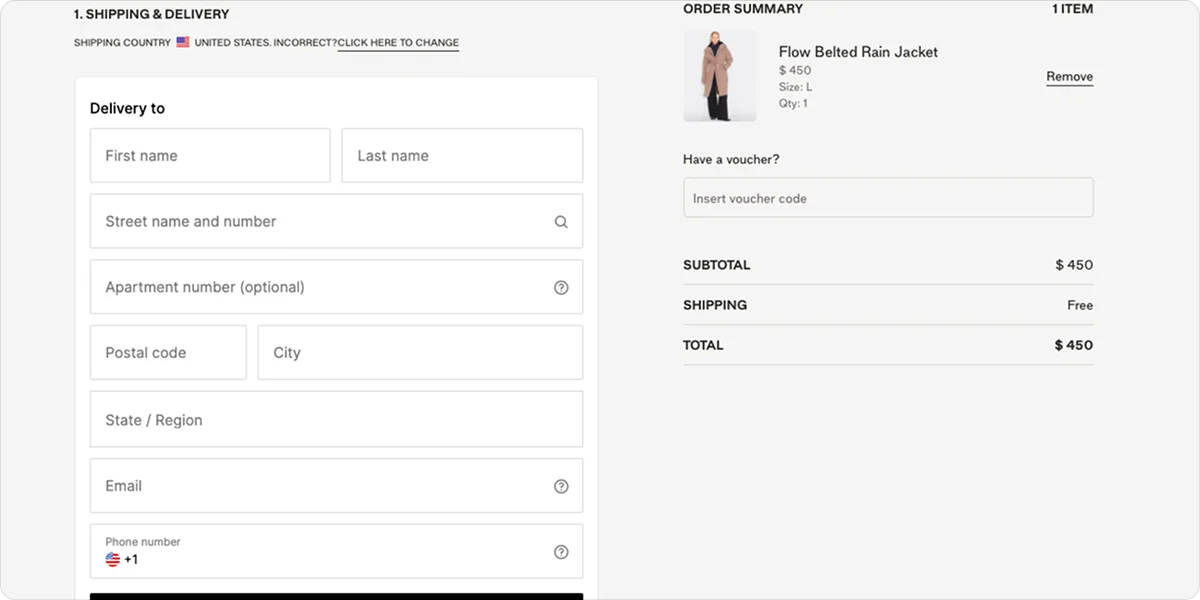Screen dimensions: 1200x600
Task: Click the 'Have a voucher?' label
Action: pyautogui.click(x=731, y=159)
